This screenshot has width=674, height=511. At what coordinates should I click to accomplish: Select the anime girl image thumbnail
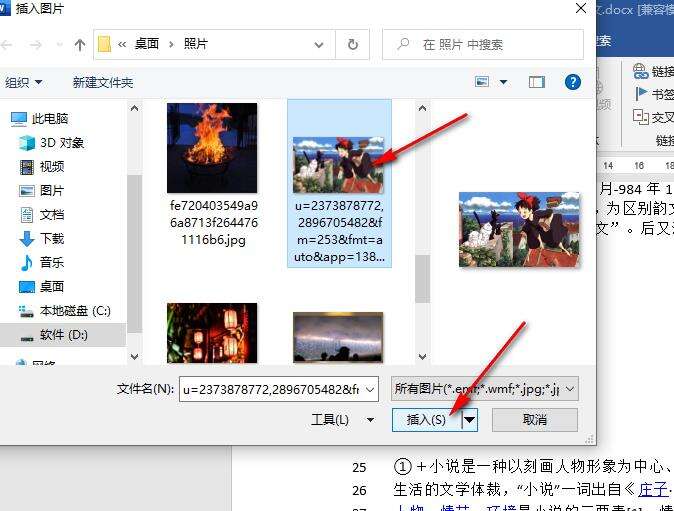point(338,165)
